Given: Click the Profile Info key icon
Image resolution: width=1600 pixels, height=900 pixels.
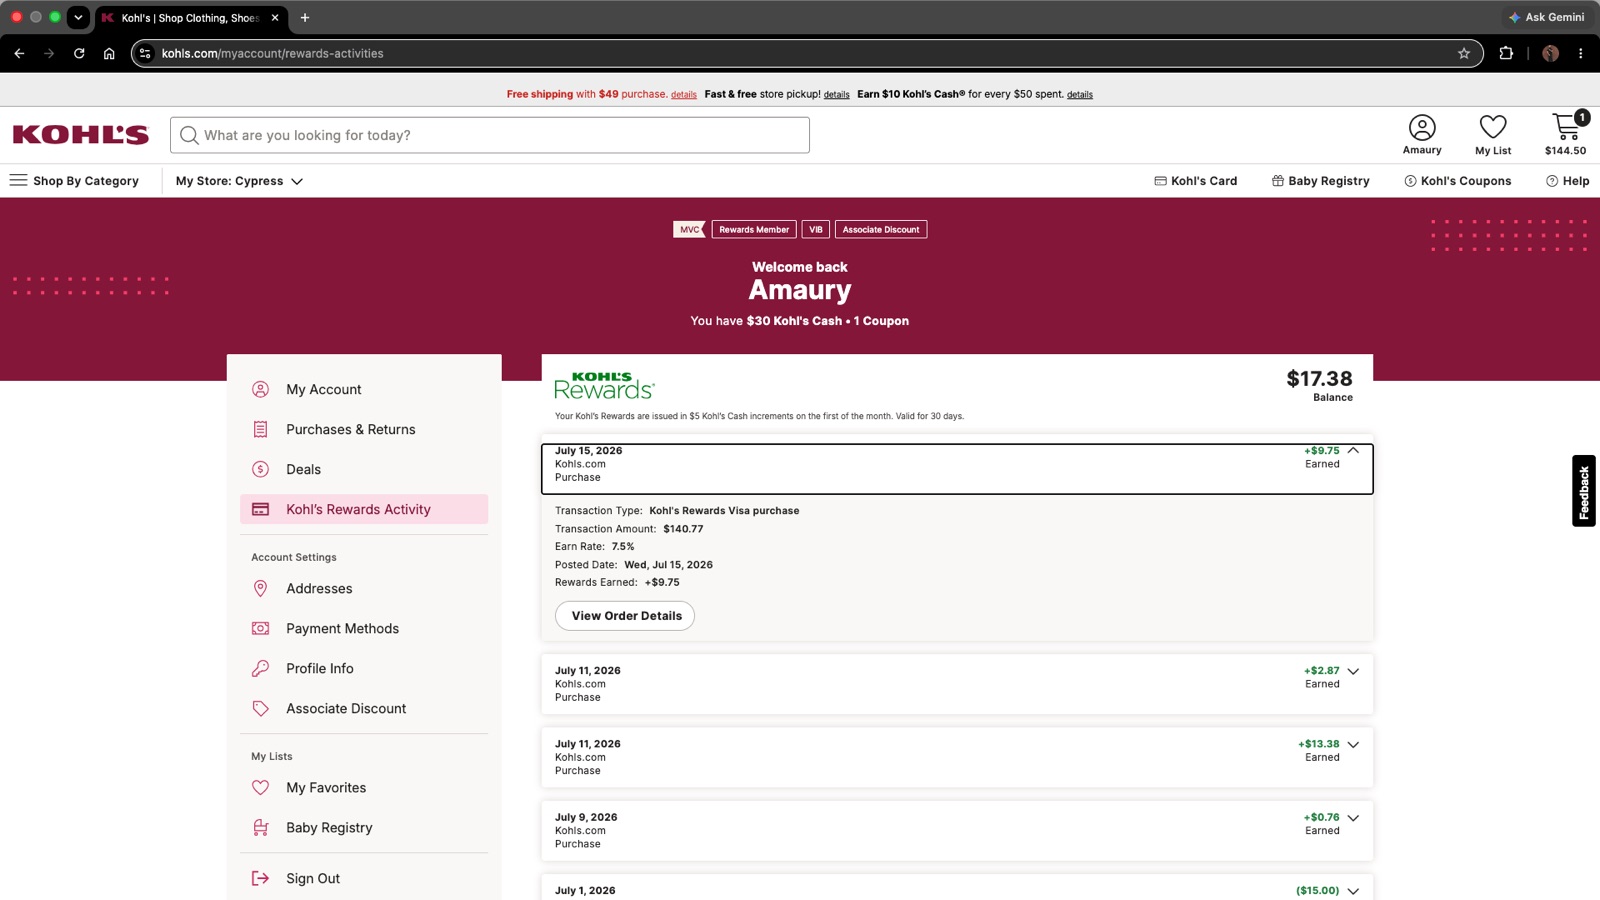Looking at the screenshot, I should pyautogui.click(x=260, y=668).
